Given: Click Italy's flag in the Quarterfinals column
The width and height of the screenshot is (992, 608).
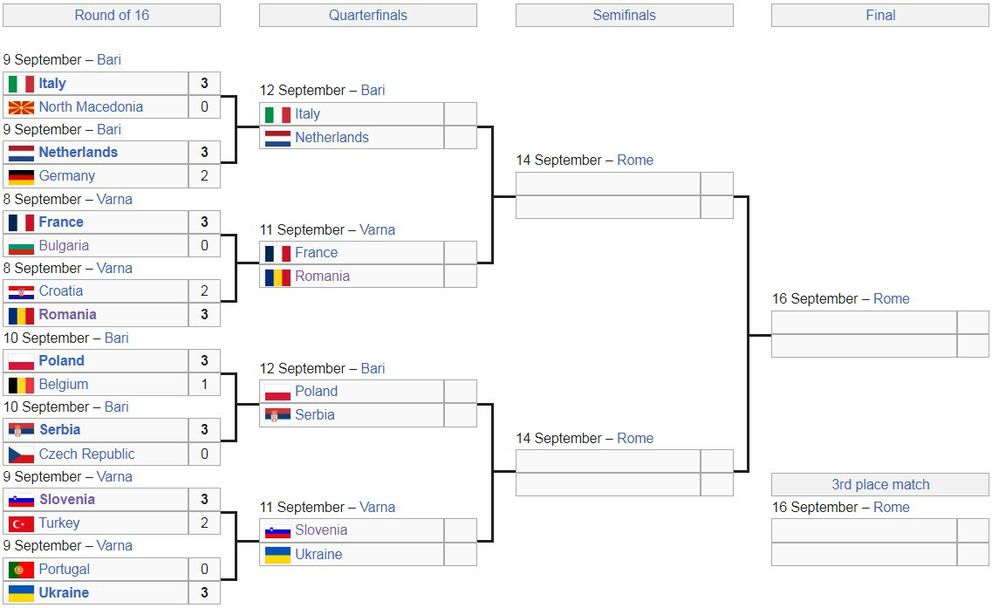Looking at the screenshot, I should pos(277,114).
